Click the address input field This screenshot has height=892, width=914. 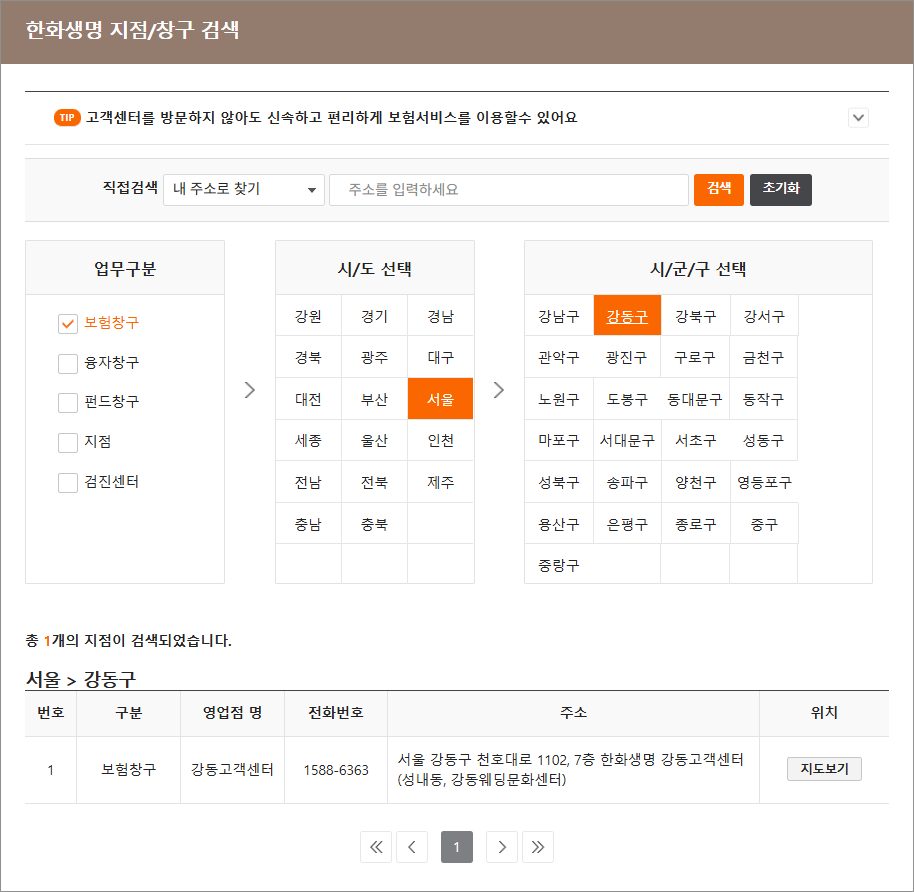pyautogui.click(x=508, y=189)
